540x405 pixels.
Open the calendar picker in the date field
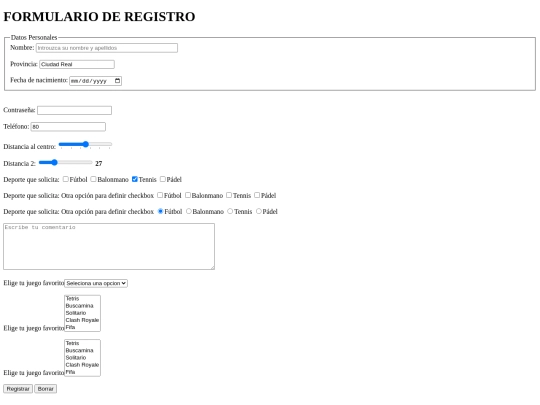[117, 81]
